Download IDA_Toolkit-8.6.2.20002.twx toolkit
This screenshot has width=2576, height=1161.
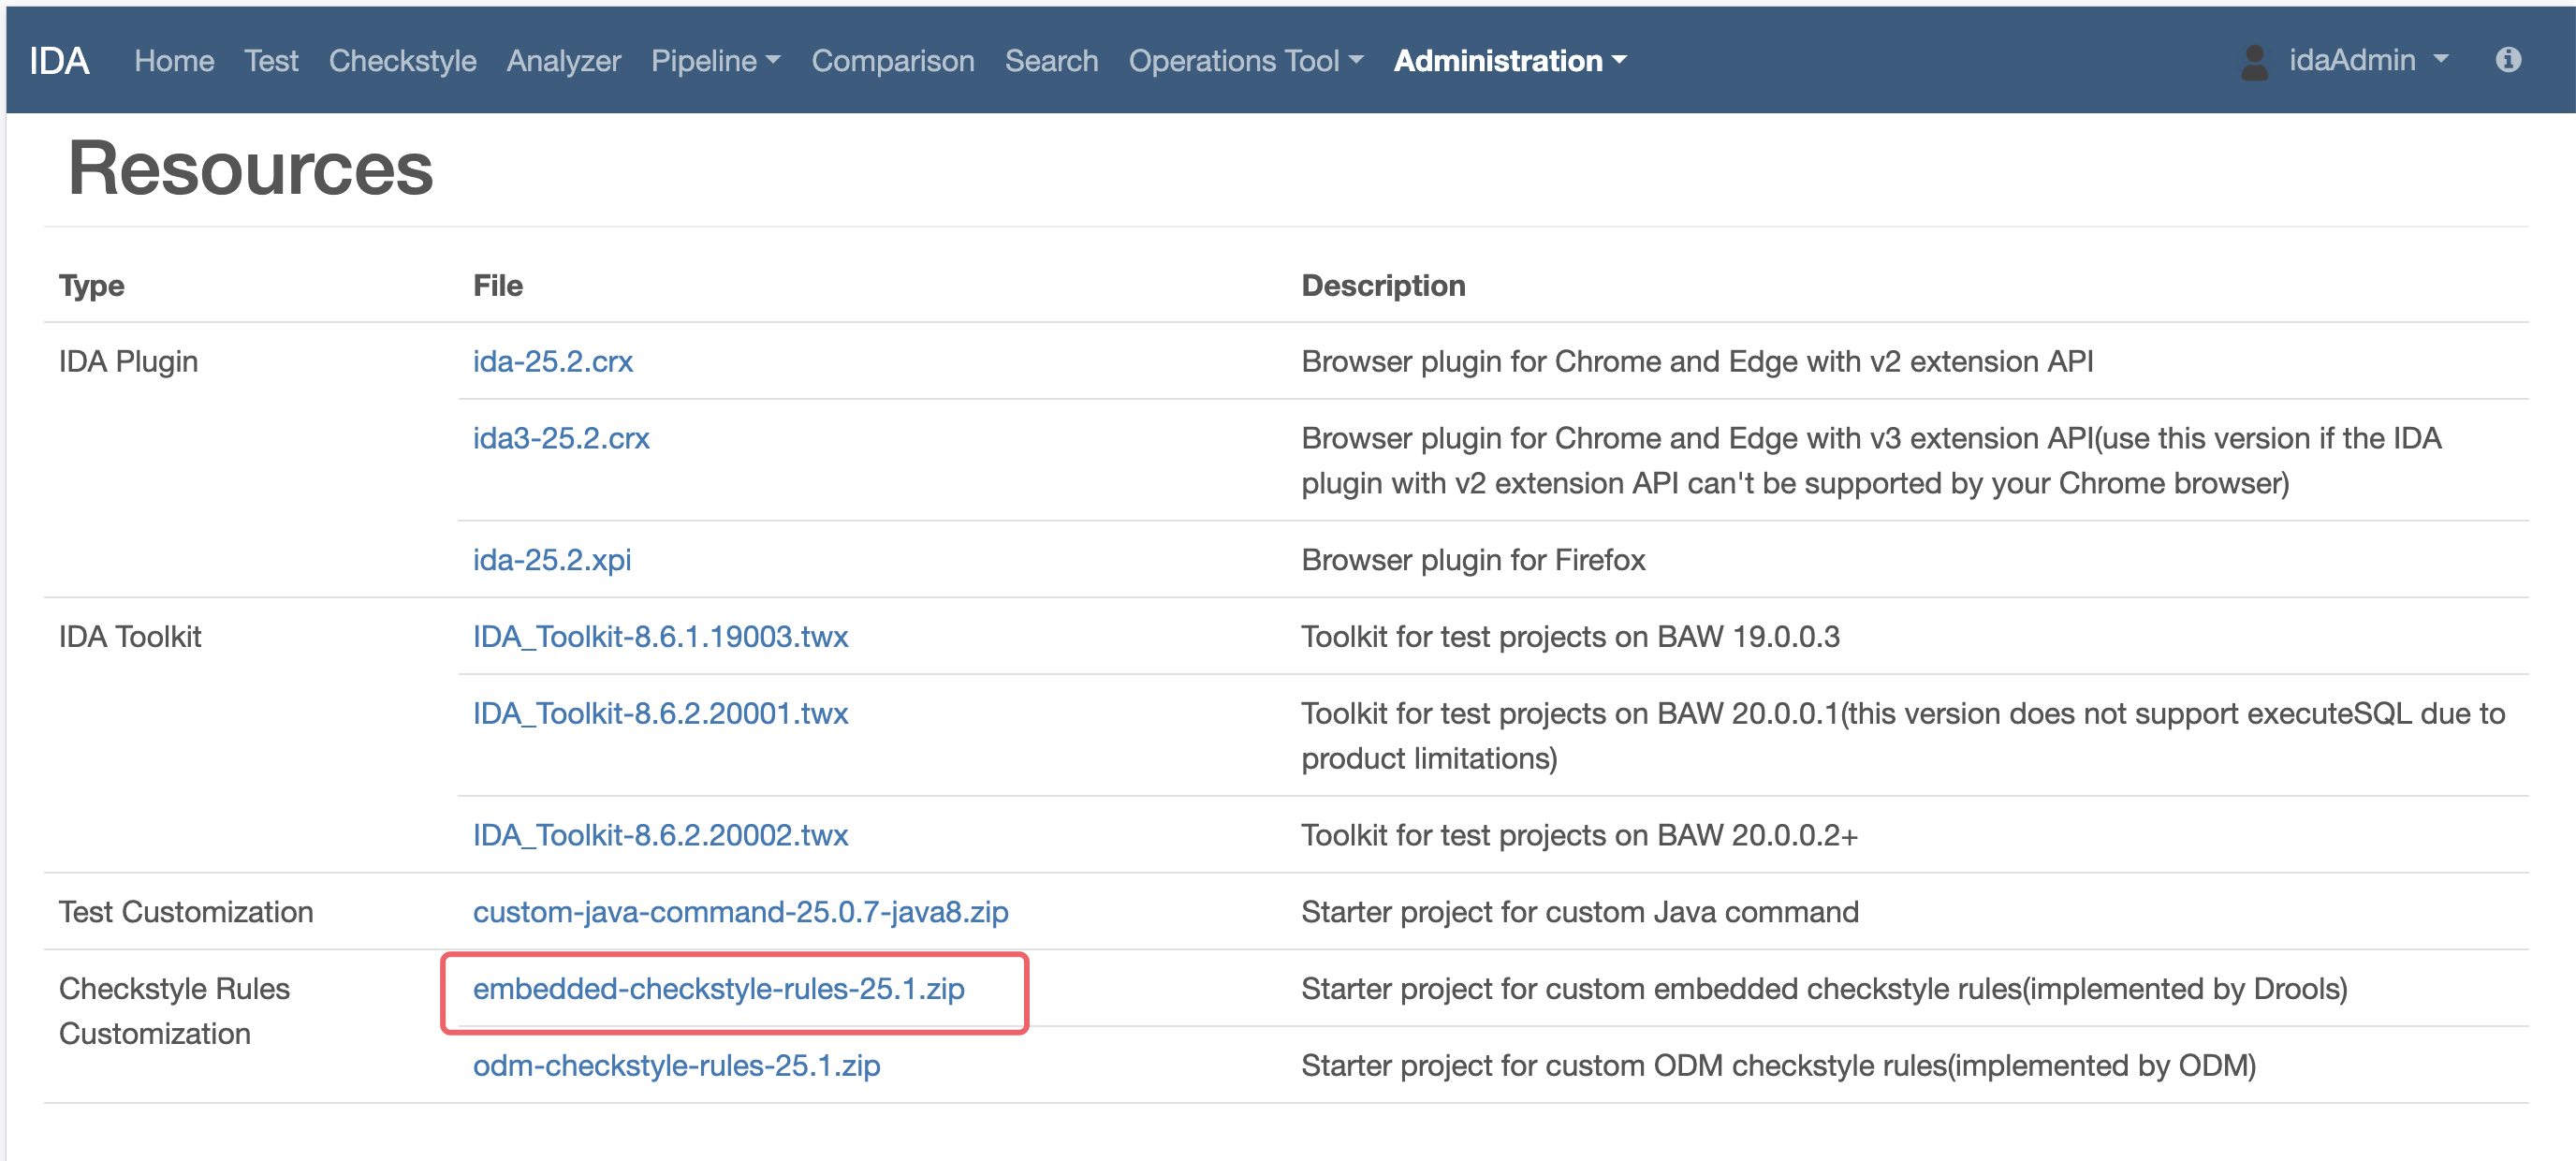660,834
